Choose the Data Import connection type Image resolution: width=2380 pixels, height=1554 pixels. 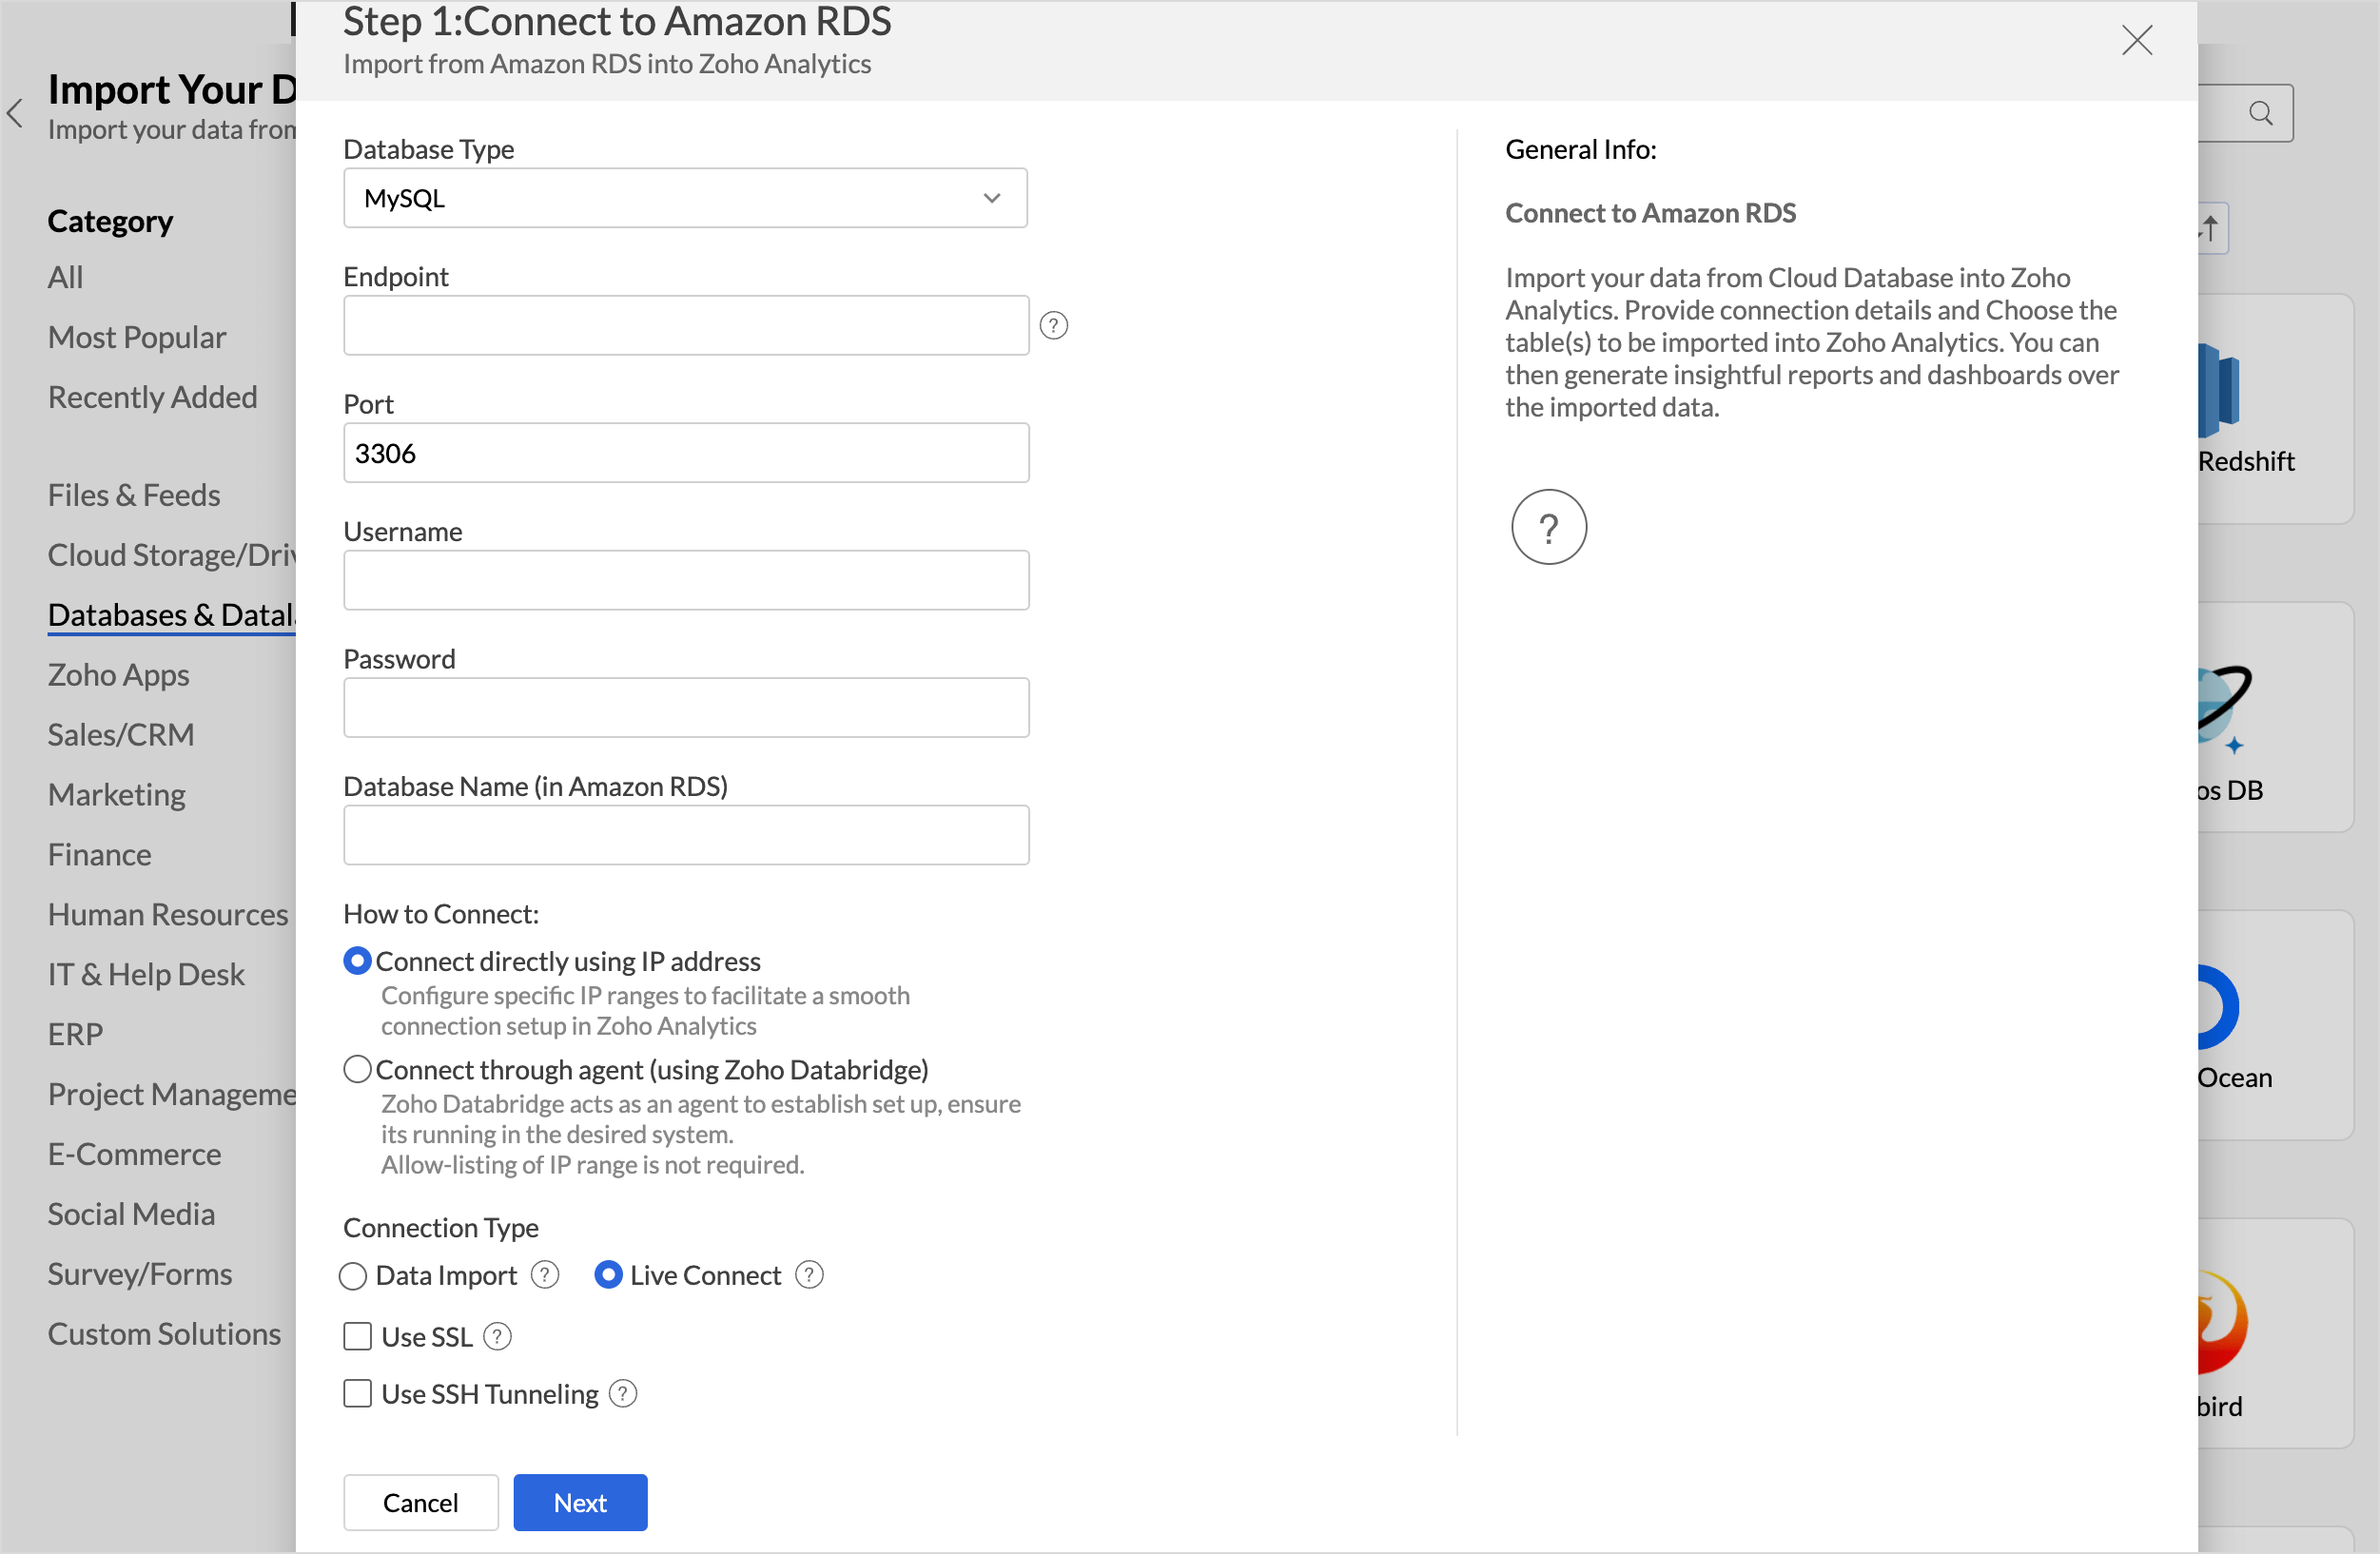click(352, 1276)
